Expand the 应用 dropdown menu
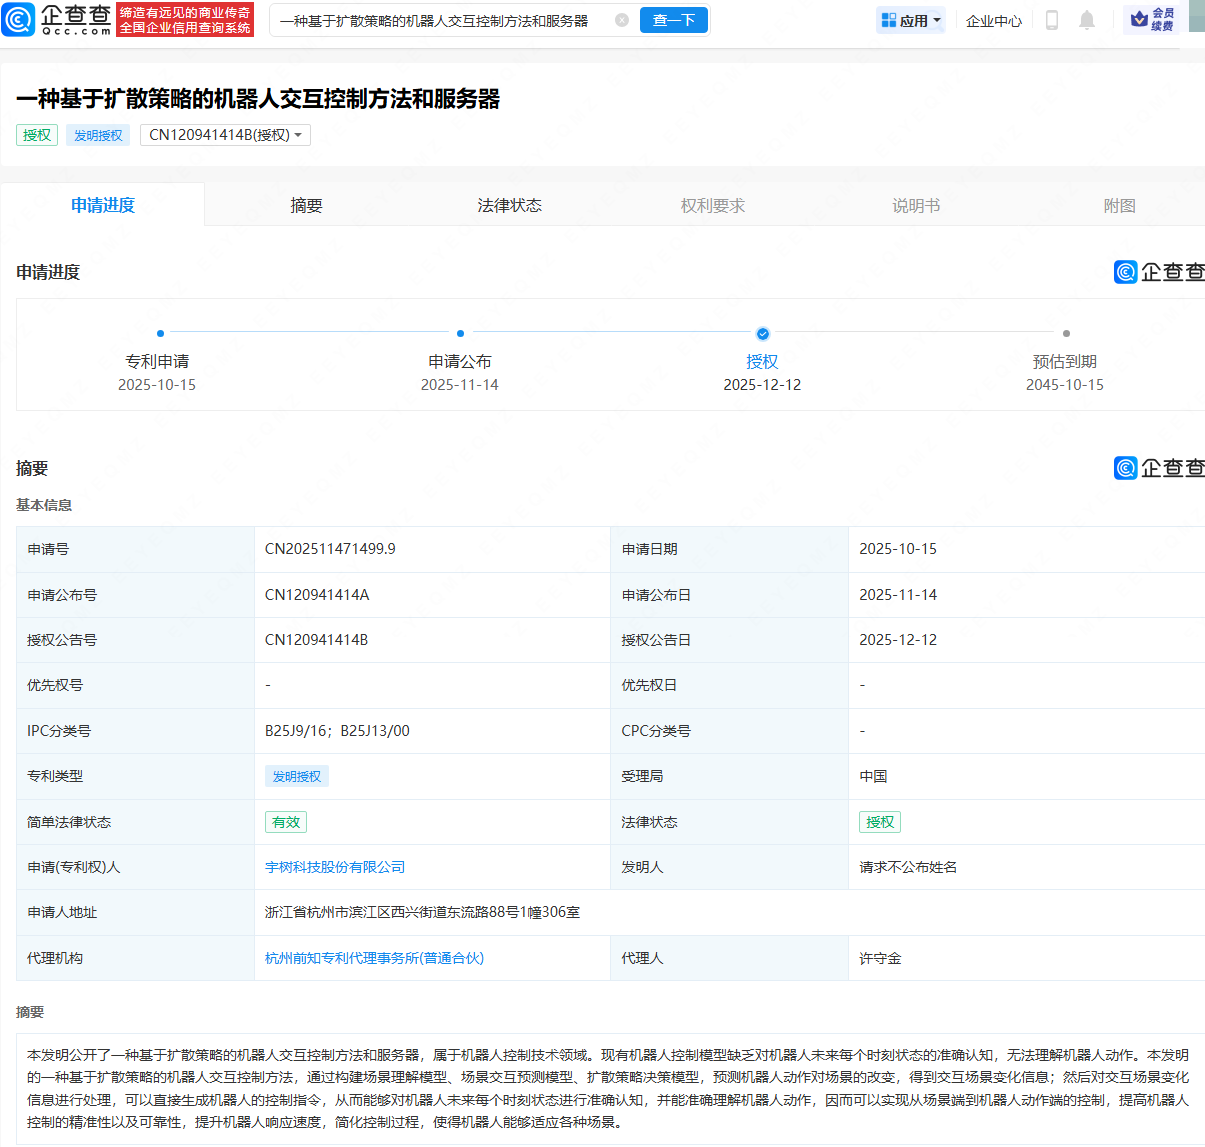Viewport: 1205px width, 1147px height. click(x=937, y=20)
